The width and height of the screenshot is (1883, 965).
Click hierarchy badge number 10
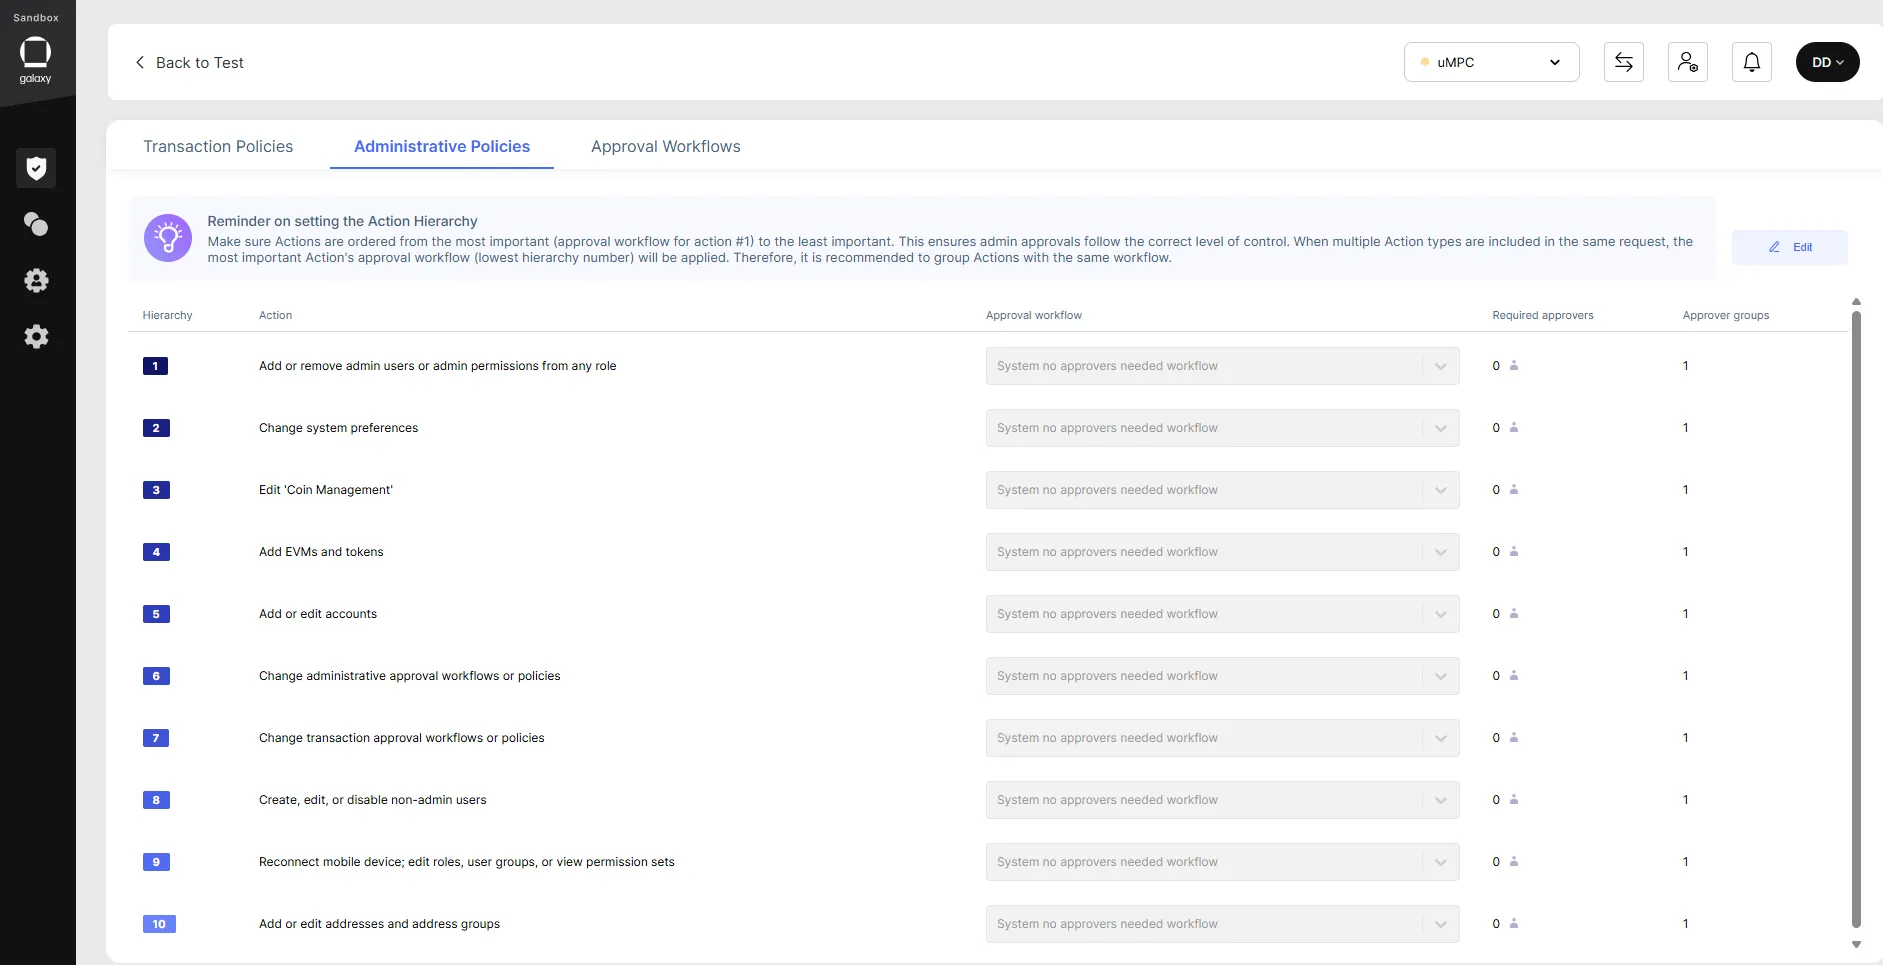[x=159, y=924]
